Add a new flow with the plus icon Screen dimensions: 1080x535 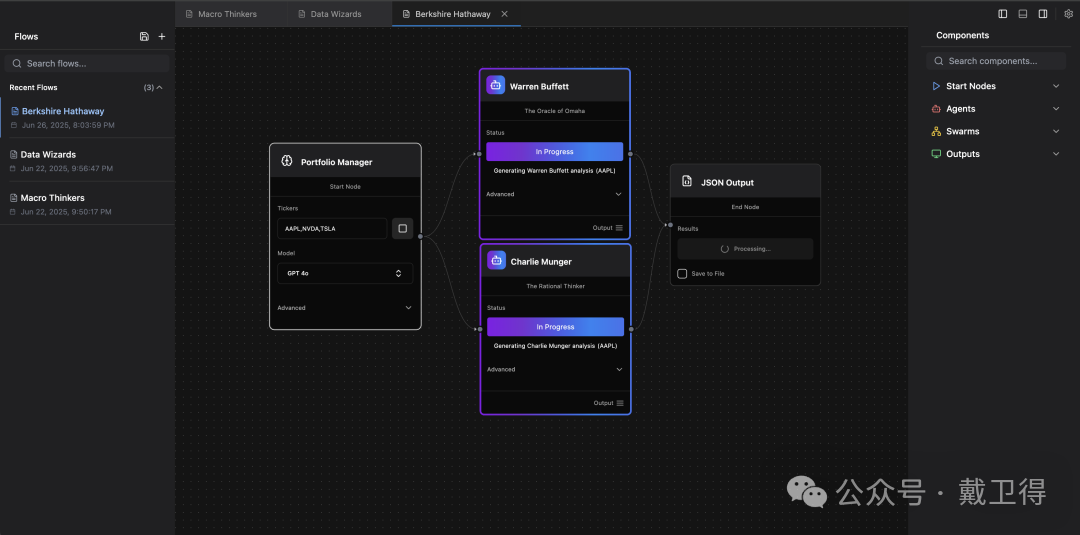tap(162, 36)
